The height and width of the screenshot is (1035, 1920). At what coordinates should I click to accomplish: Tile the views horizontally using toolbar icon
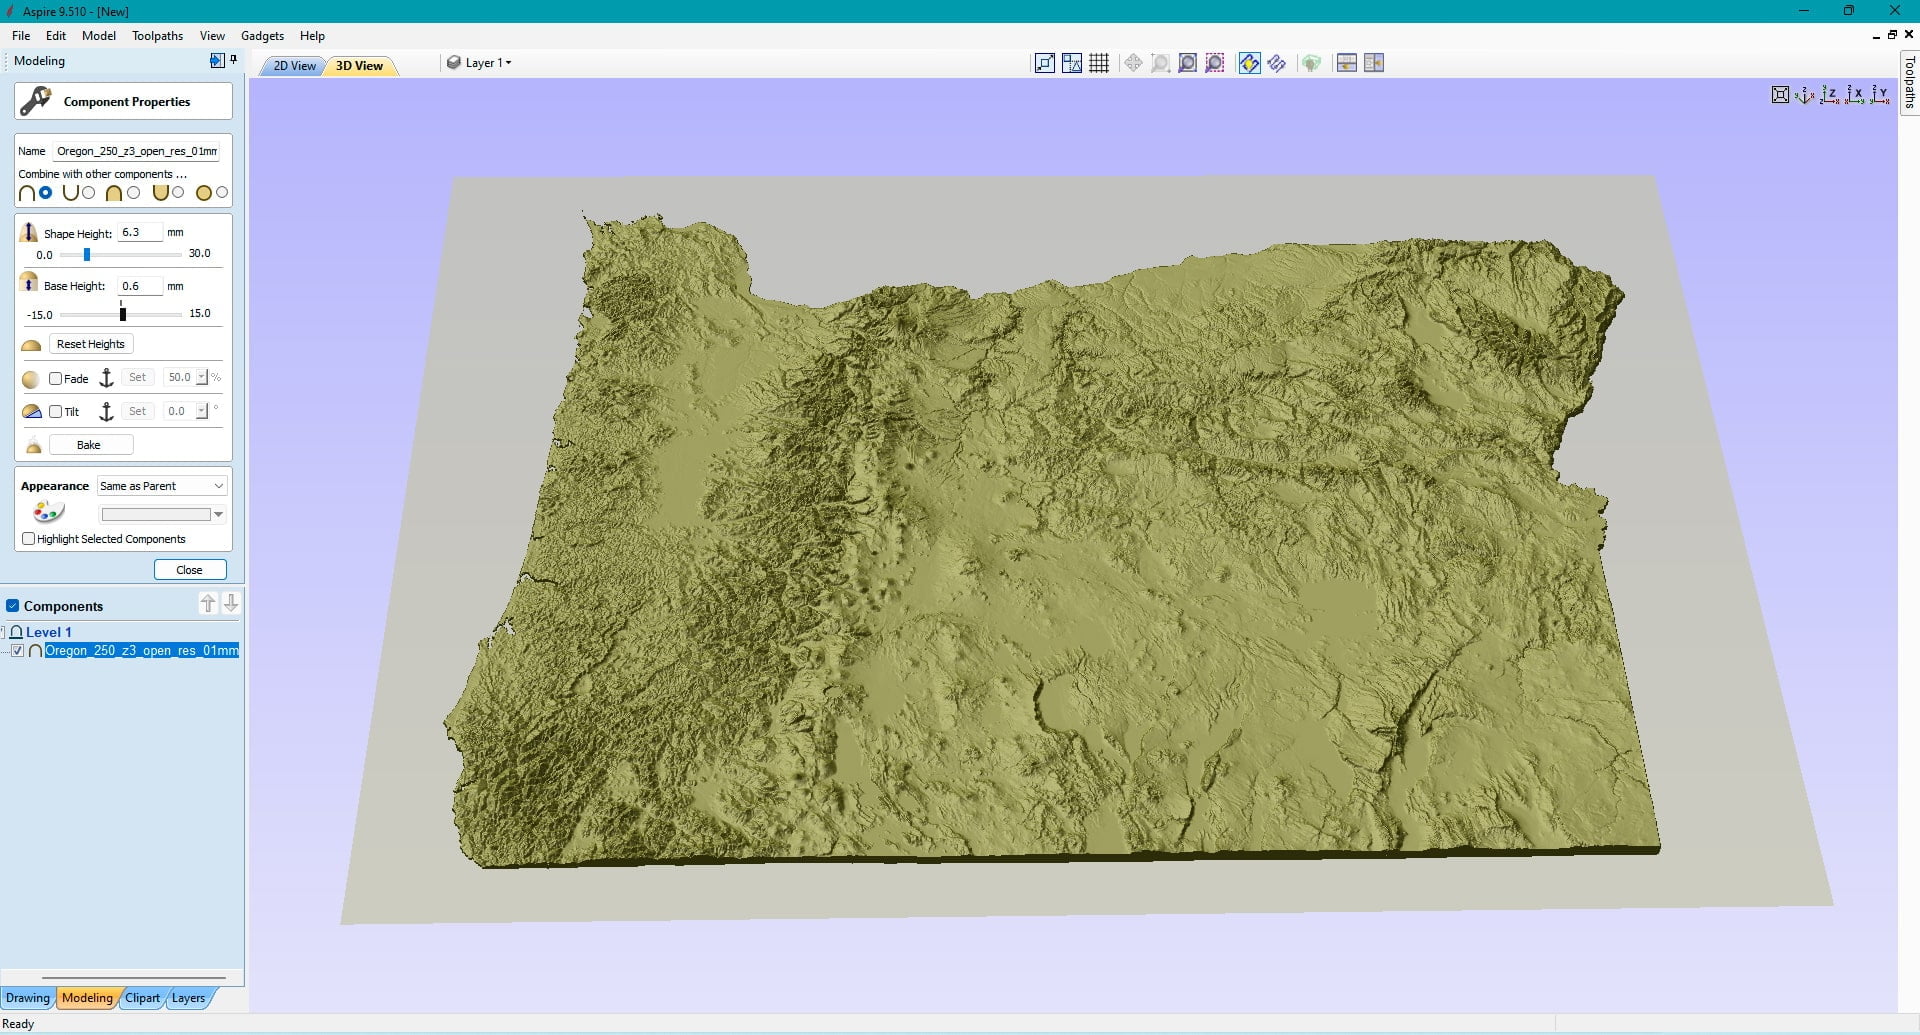[1346, 63]
